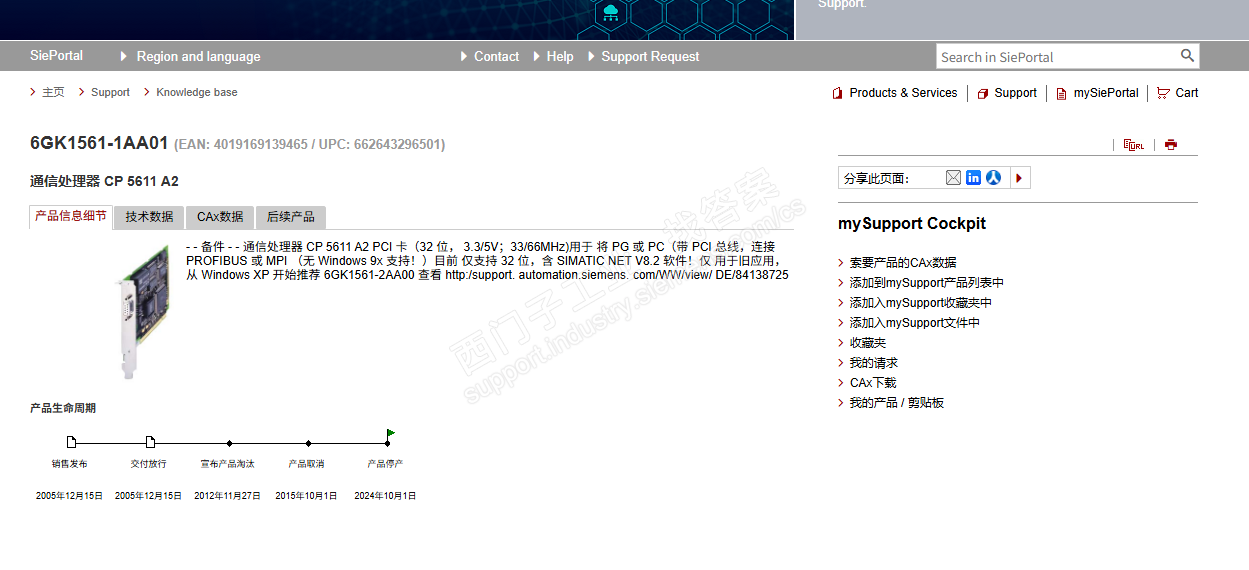
Task: Print the page with the printer icon
Action: pos(1170,145)
